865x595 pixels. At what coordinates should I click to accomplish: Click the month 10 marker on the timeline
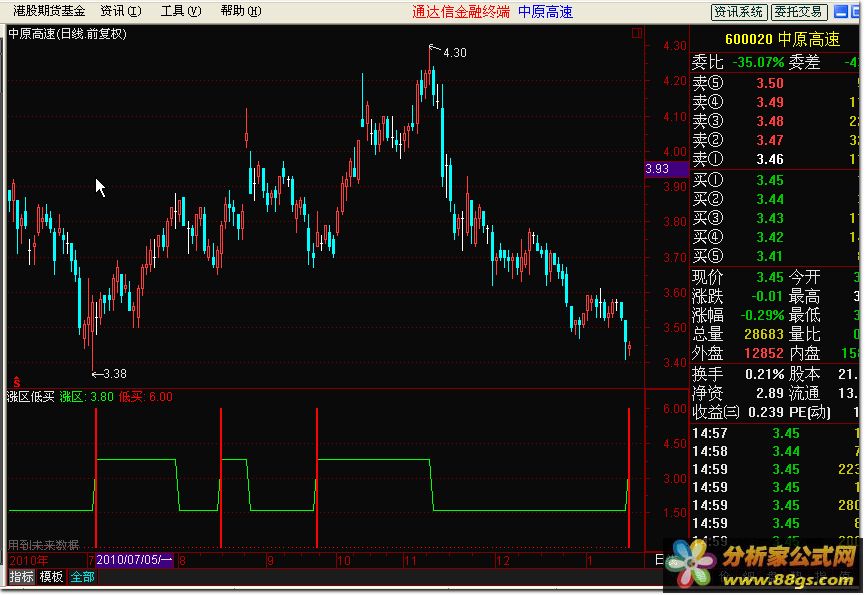point(343,561)
